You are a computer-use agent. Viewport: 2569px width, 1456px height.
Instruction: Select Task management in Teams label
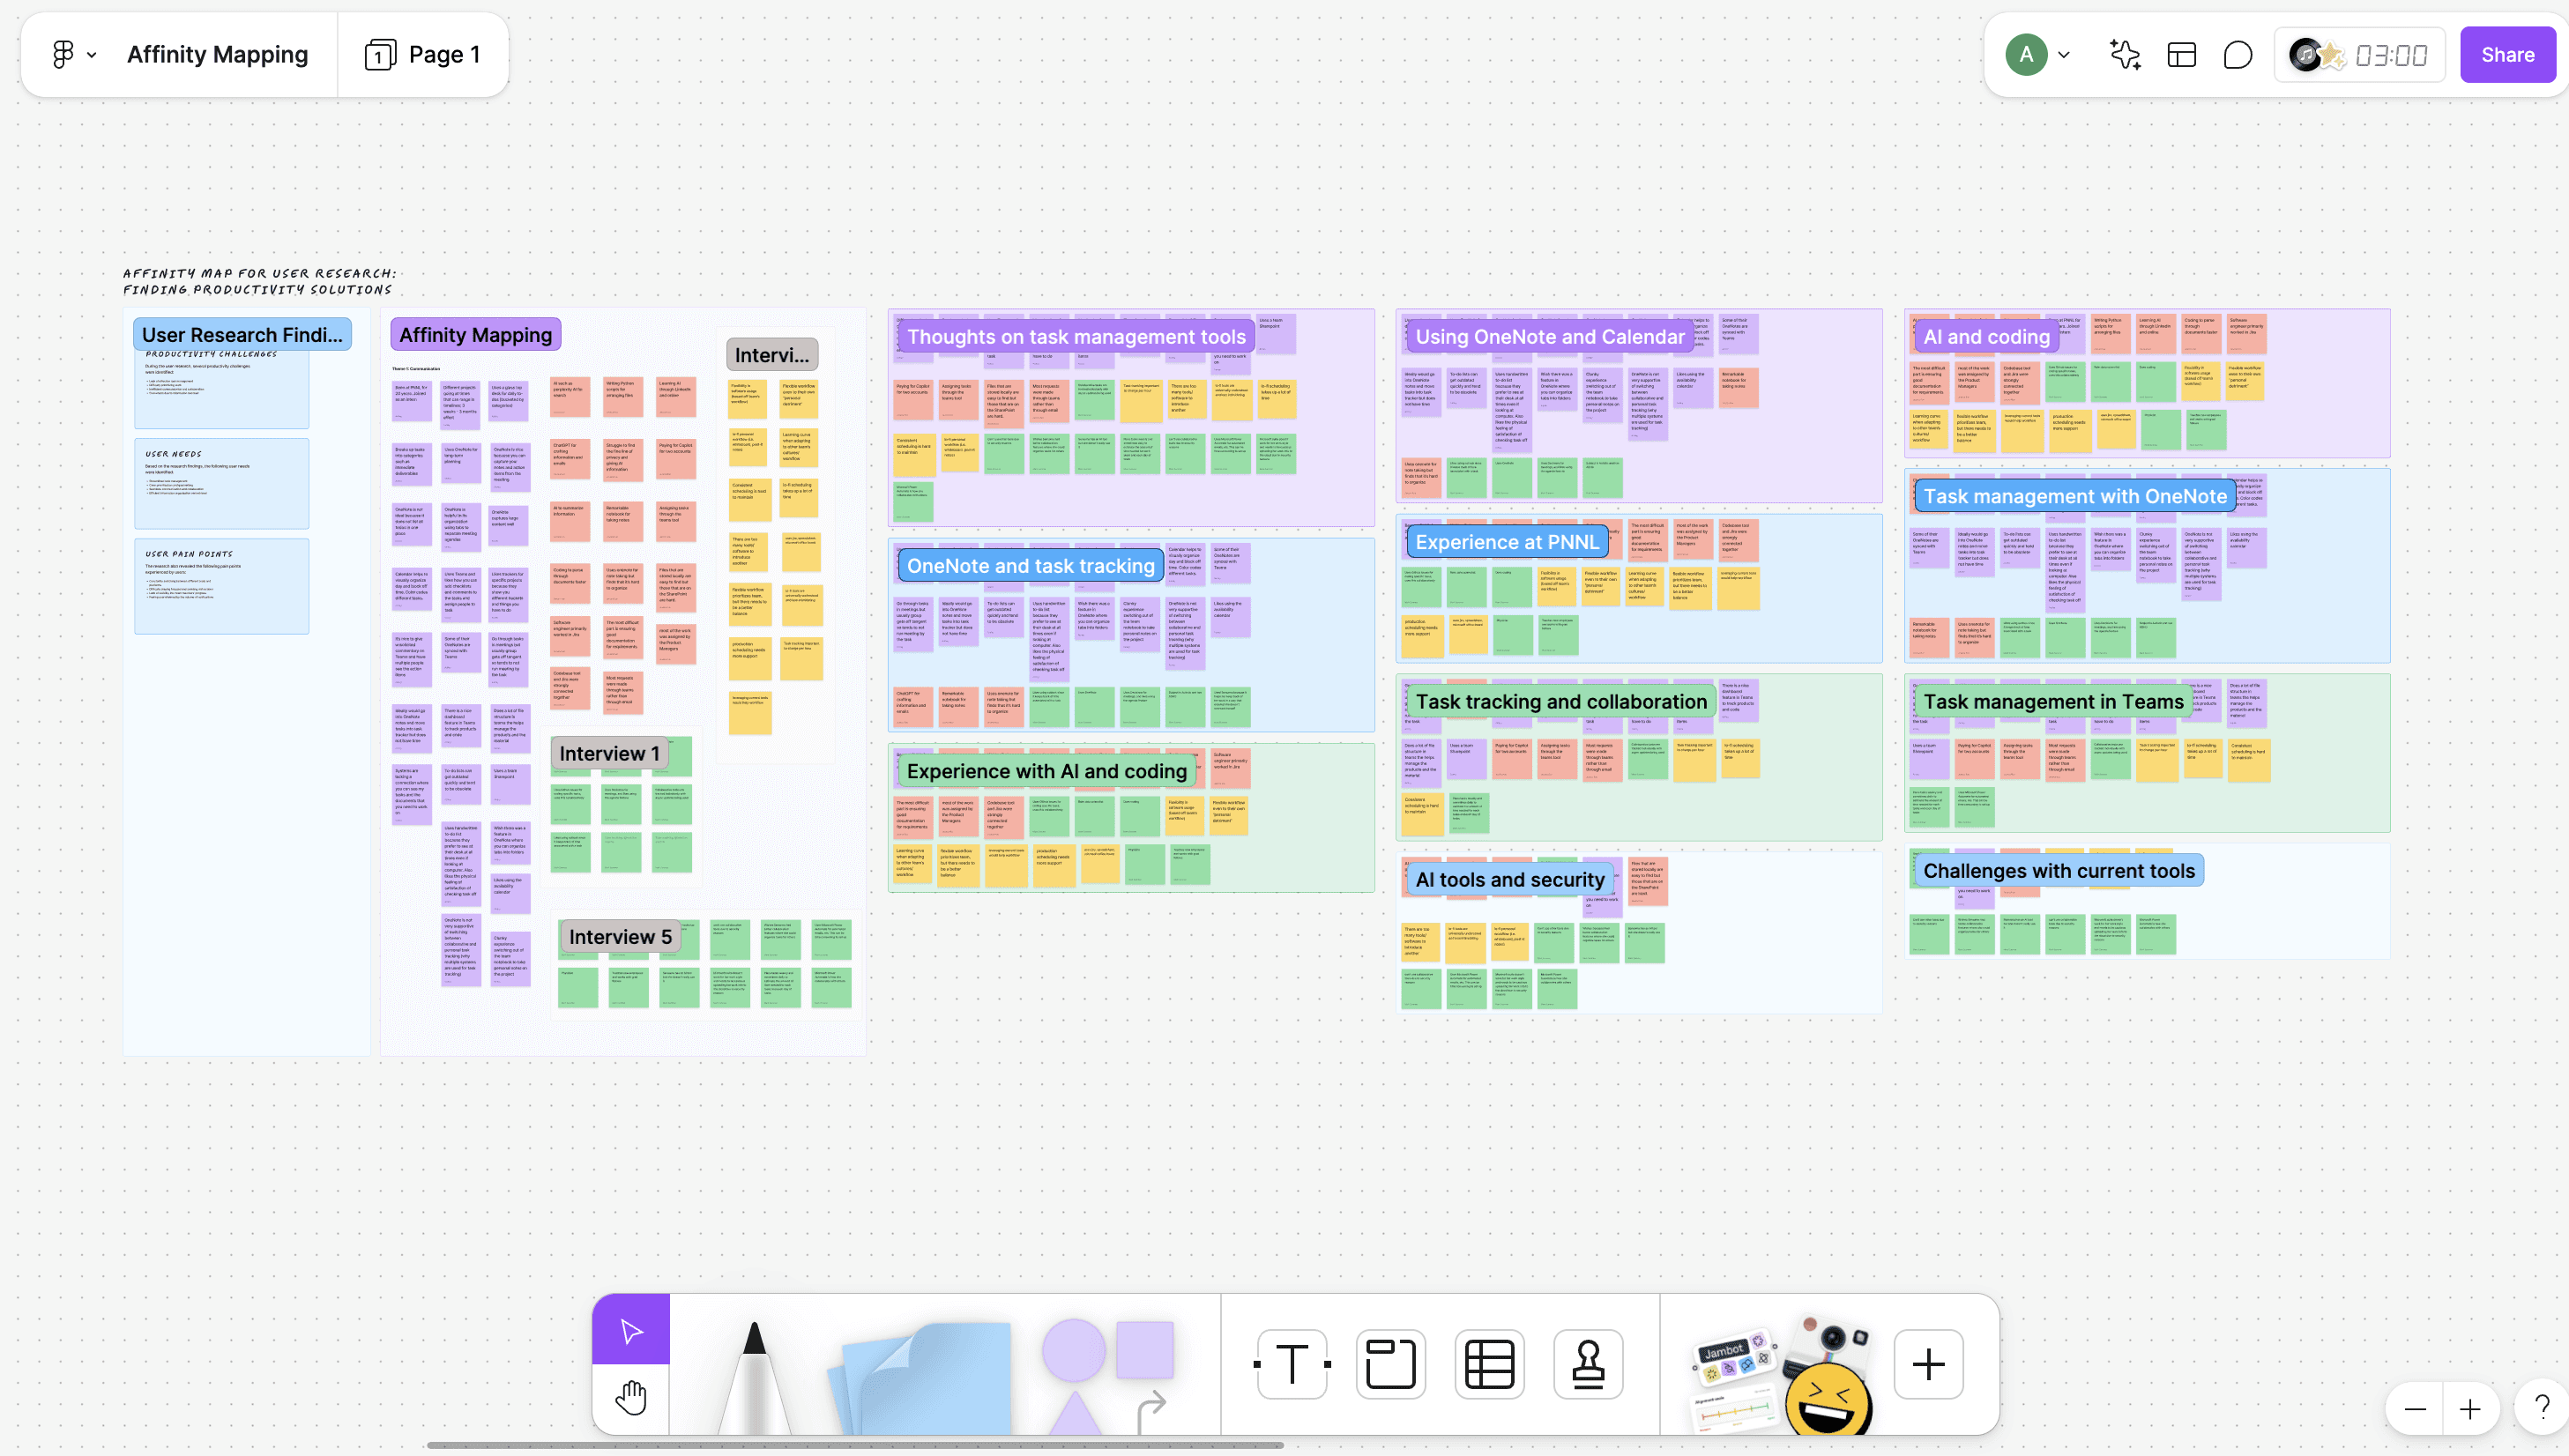point(2053,702)
